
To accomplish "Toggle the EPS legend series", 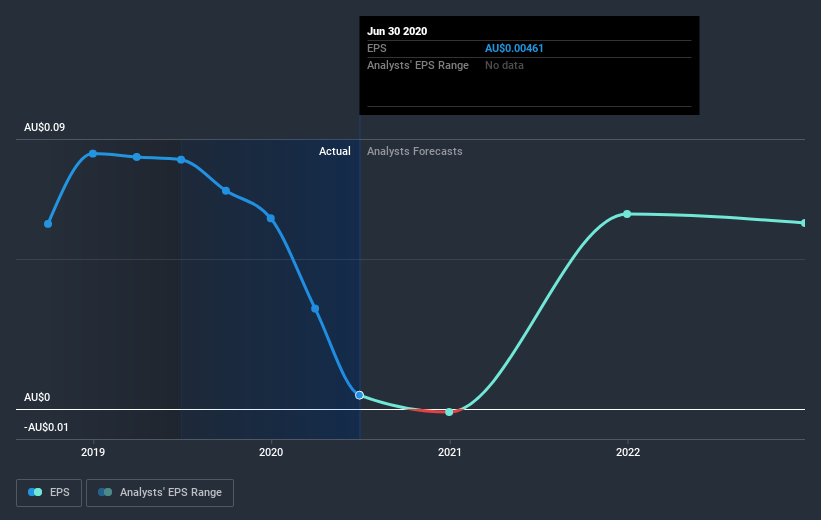I will click(x=49, y=492).
